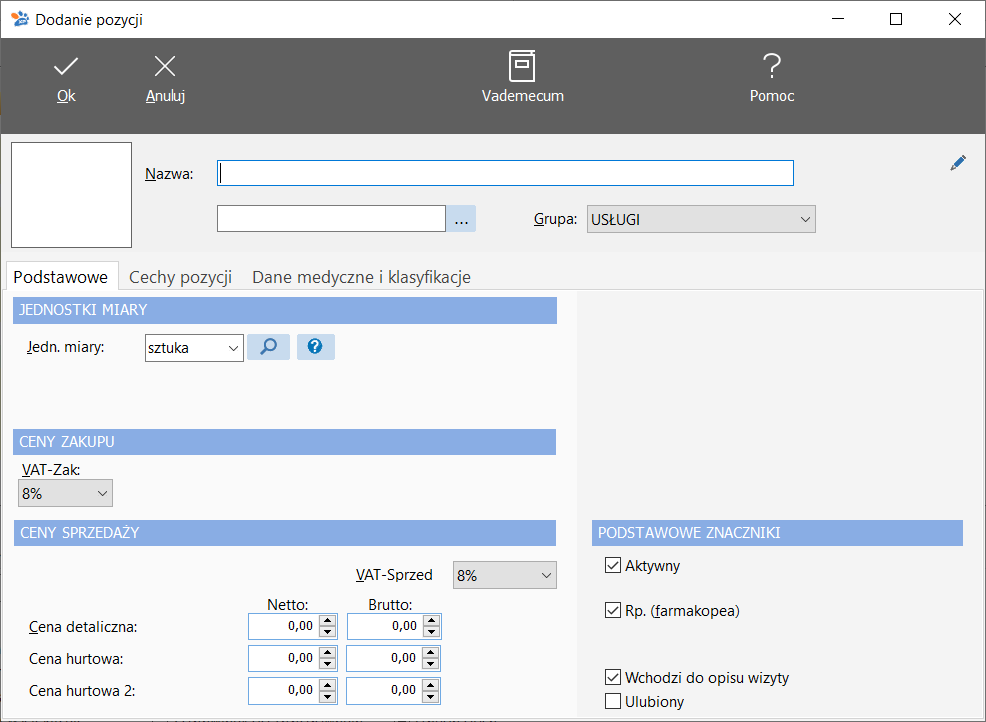Click Cena hurtowa 2 Netto field

coord(284,691)
